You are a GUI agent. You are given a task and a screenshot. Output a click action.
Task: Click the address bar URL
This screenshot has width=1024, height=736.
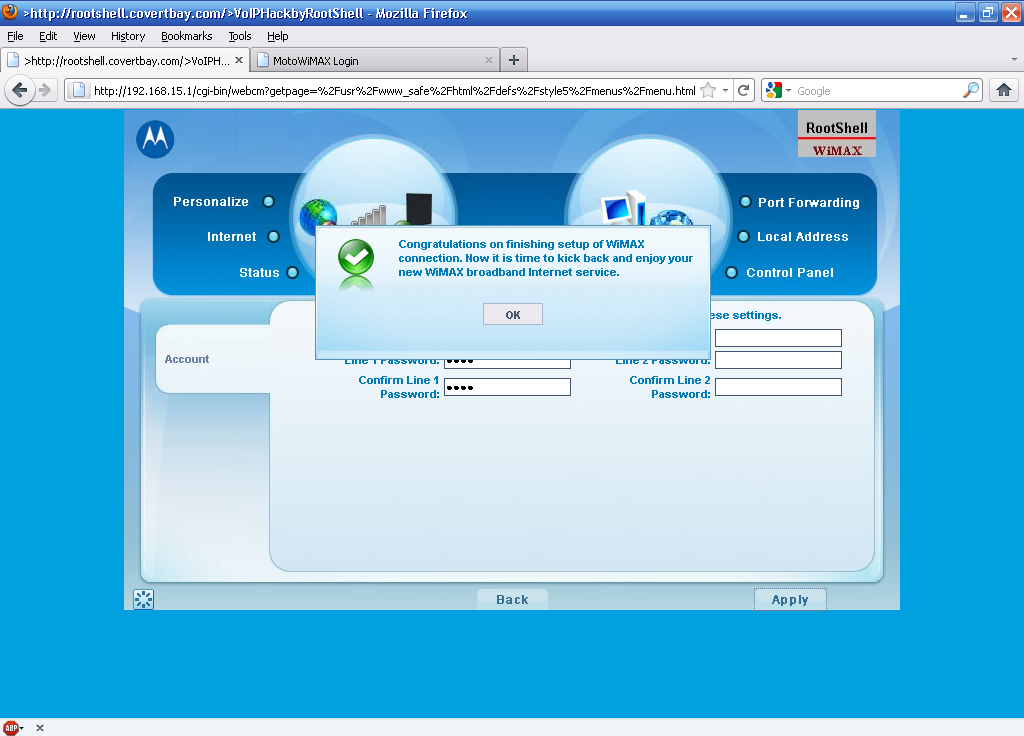pyautogui.click(x=394, y=91)
